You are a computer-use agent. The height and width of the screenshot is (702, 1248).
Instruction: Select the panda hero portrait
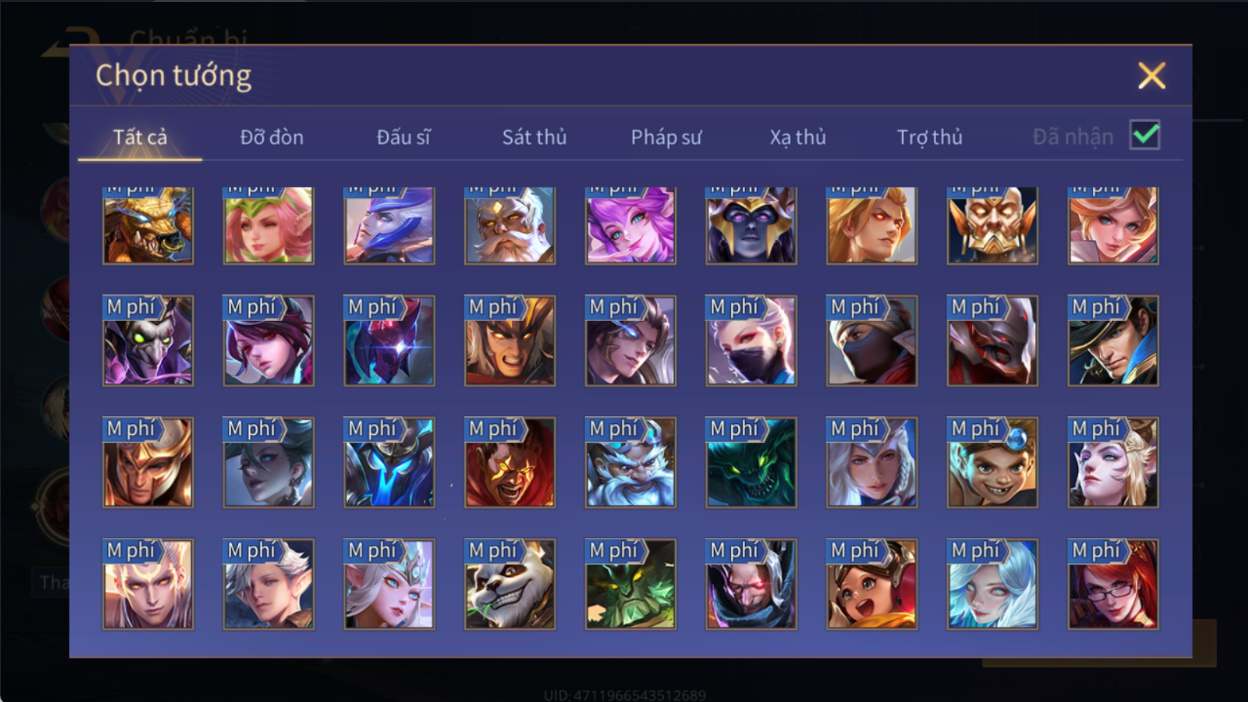pyautogui.click(x=510, y=585)
